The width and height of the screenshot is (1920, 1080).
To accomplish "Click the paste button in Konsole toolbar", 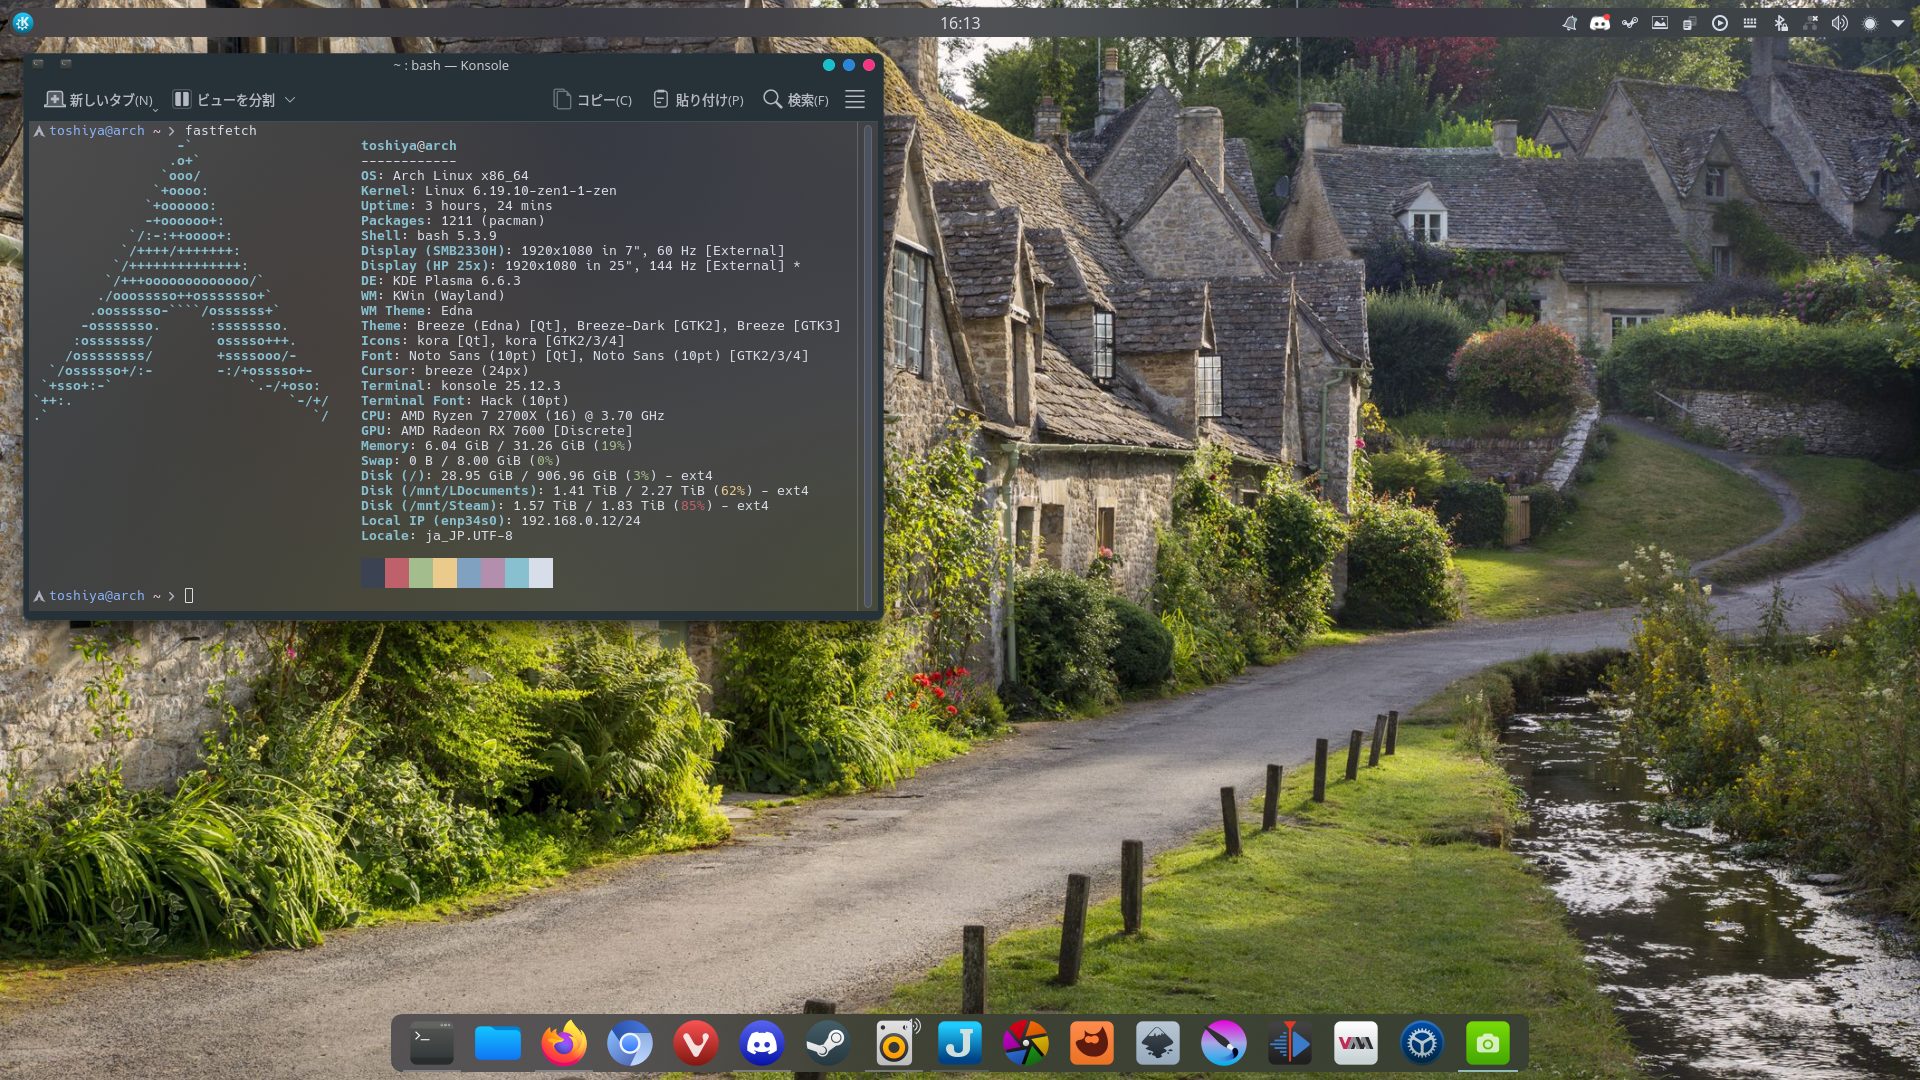I will pos(698,99).
